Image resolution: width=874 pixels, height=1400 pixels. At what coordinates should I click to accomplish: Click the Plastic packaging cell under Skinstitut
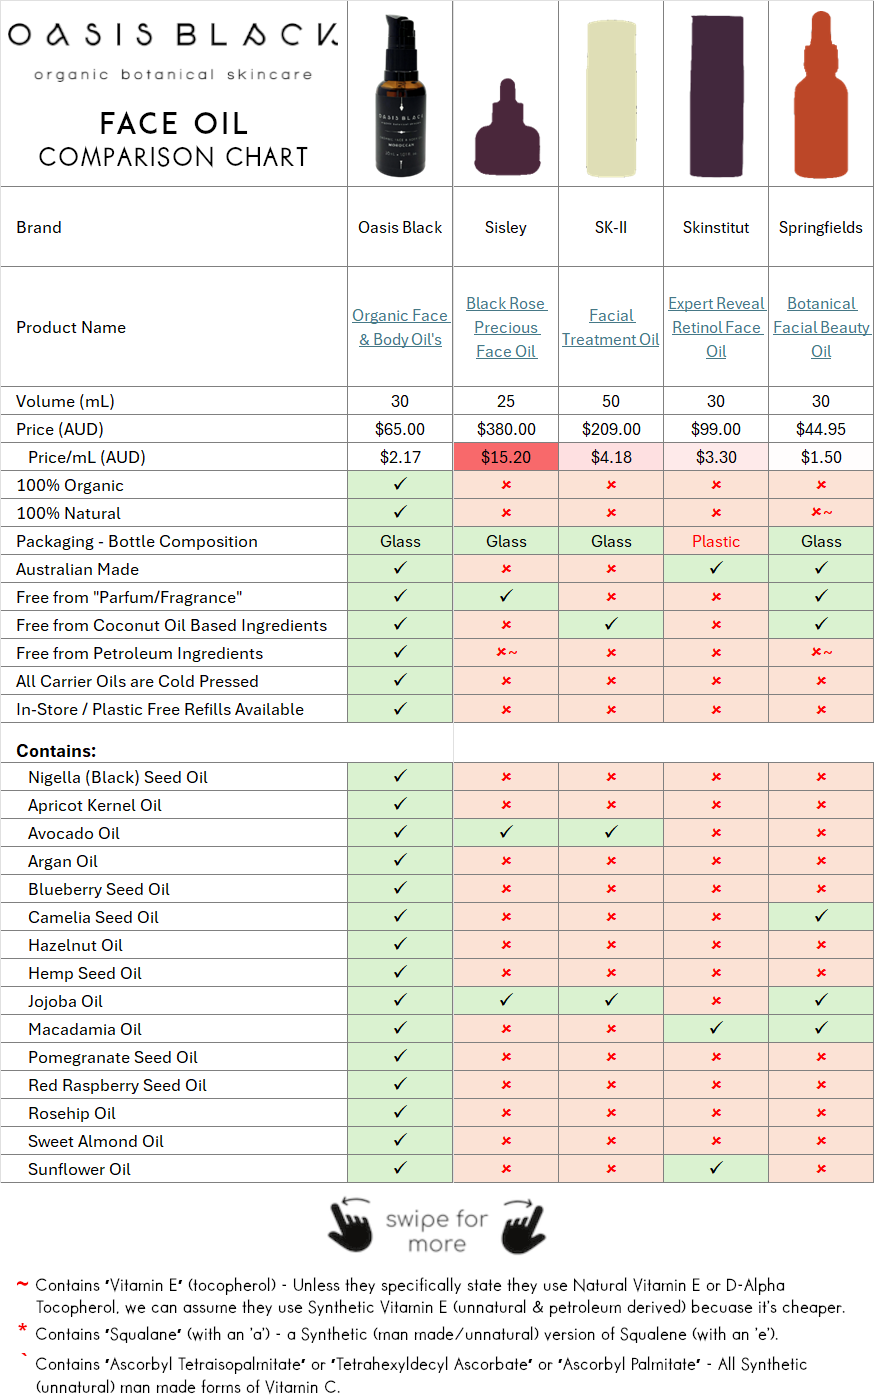coord(715,541)
